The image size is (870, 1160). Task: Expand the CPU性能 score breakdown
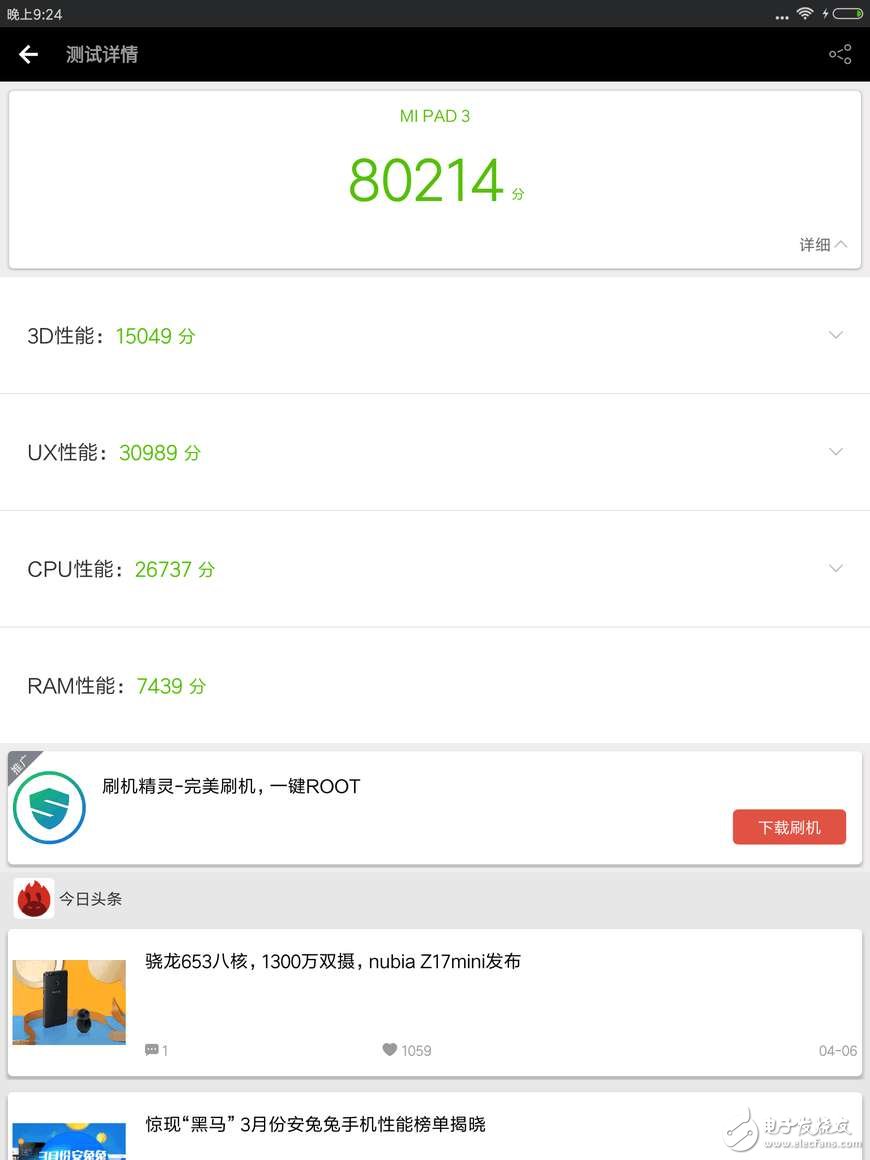836,568
